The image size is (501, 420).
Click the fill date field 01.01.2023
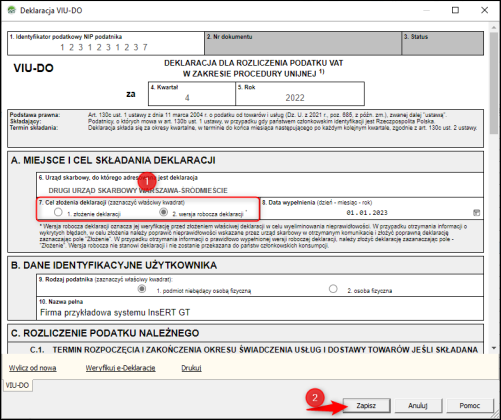pyautogui.click(x=367, y=213)
